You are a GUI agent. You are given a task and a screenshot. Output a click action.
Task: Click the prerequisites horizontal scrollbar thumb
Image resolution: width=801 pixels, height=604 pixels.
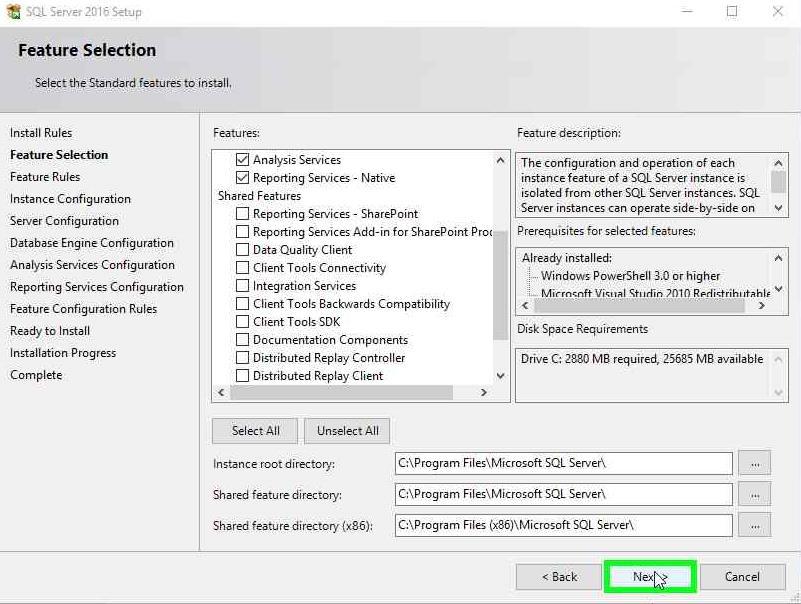(x=640, y=306)
